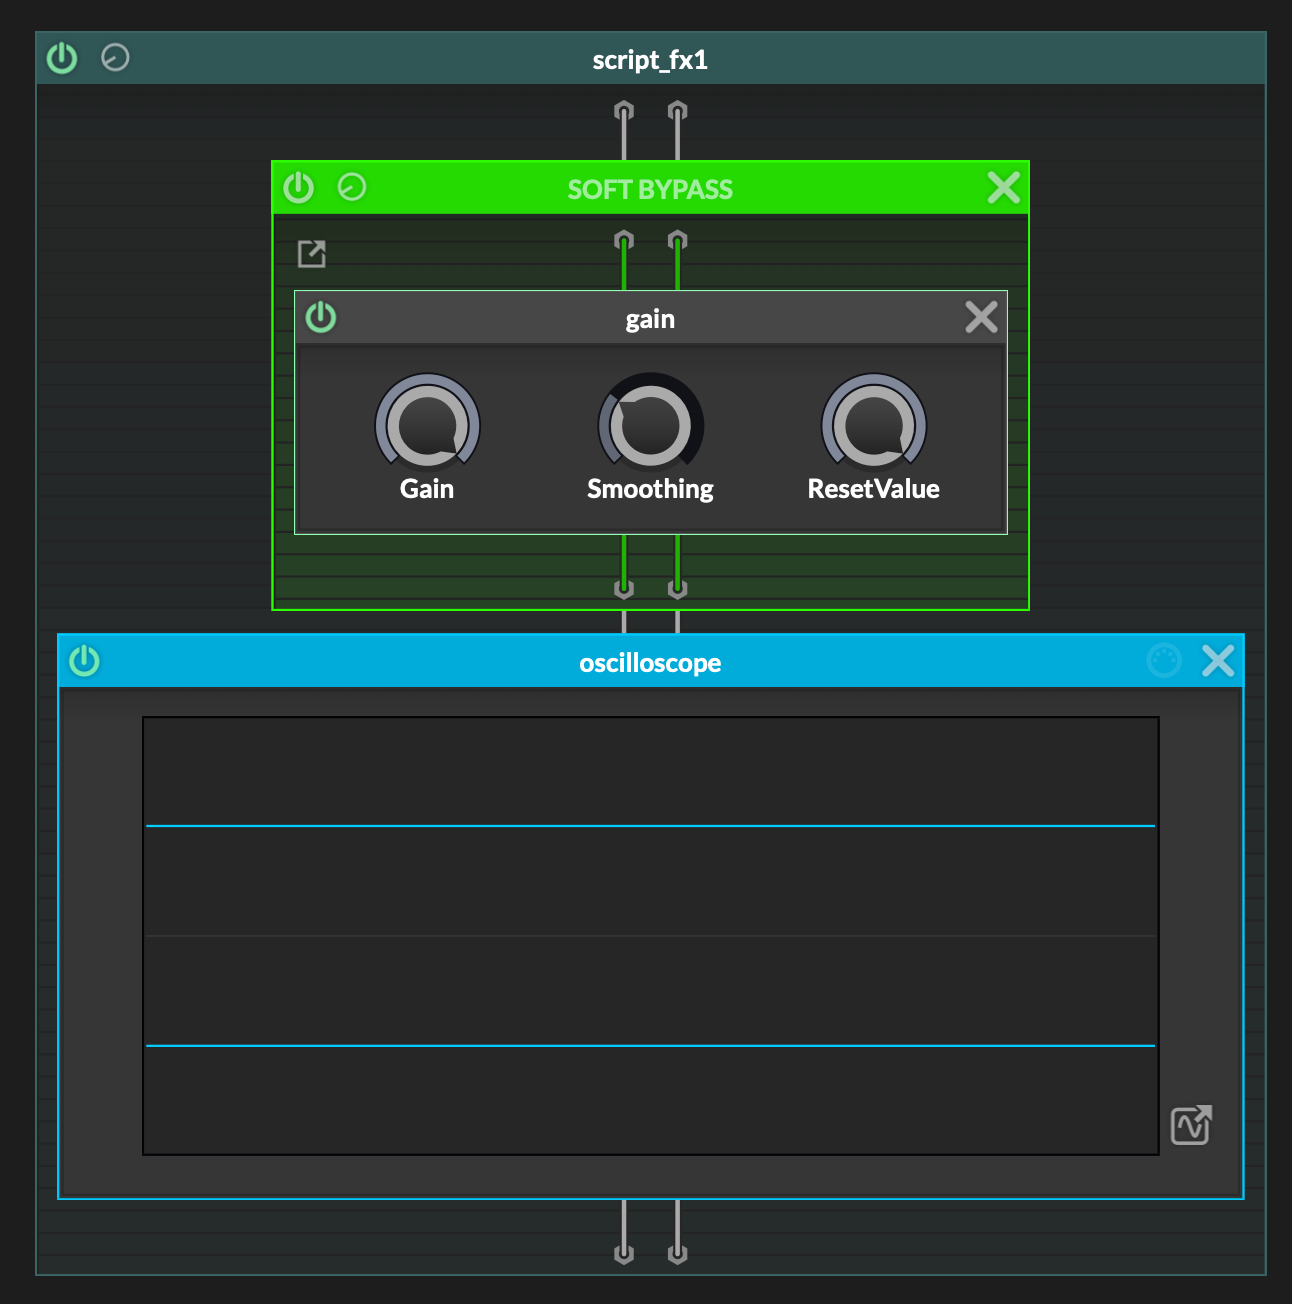This screenshot has height=1304, width=1292.
Task: Click the script_fx1 parameter dial icon
Action: (116, 58)
